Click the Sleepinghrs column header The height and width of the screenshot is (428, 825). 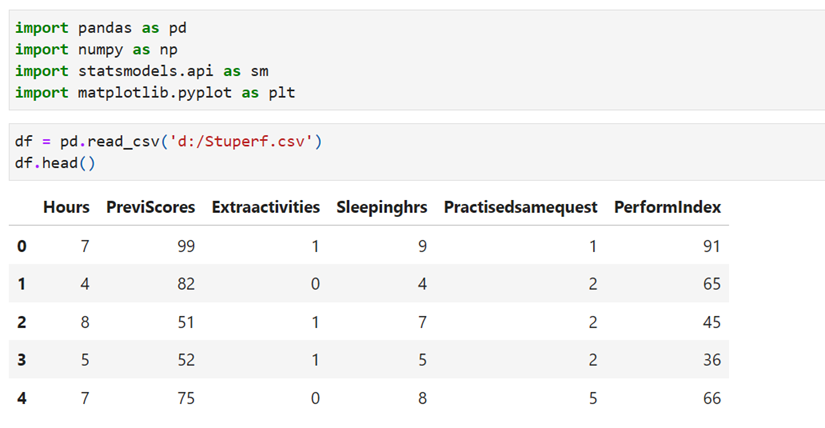tap(382, 207)
